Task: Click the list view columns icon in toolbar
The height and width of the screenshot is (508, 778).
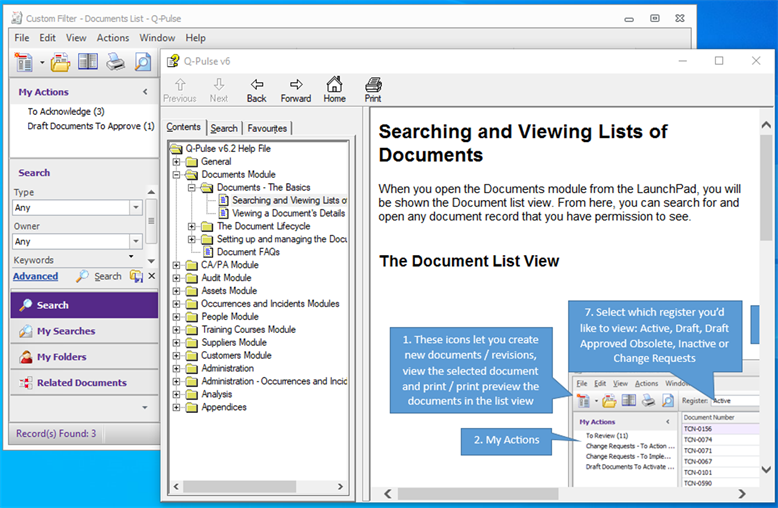Action: (88, 62)
